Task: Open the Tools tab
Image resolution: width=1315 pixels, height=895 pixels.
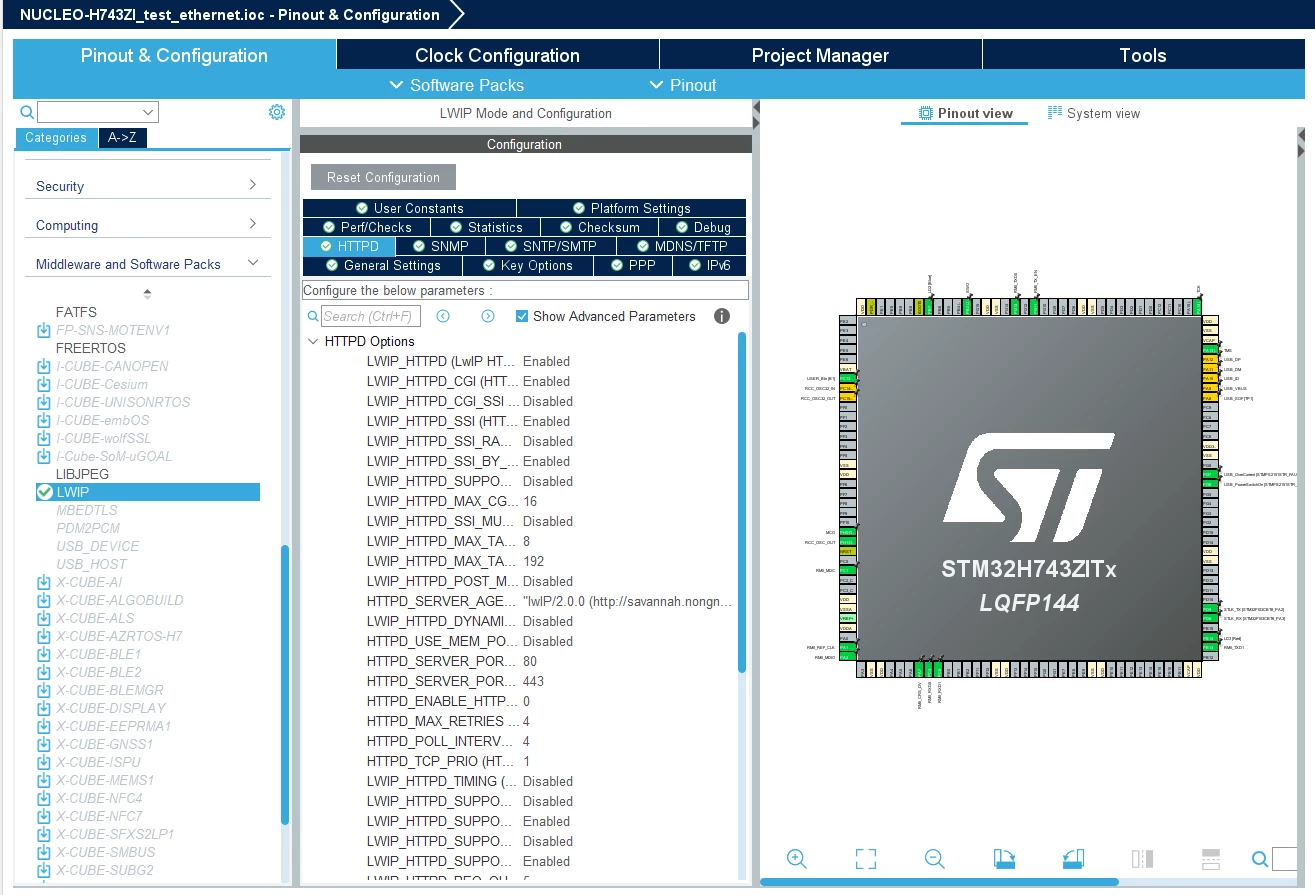Action: coord(1143,55)
